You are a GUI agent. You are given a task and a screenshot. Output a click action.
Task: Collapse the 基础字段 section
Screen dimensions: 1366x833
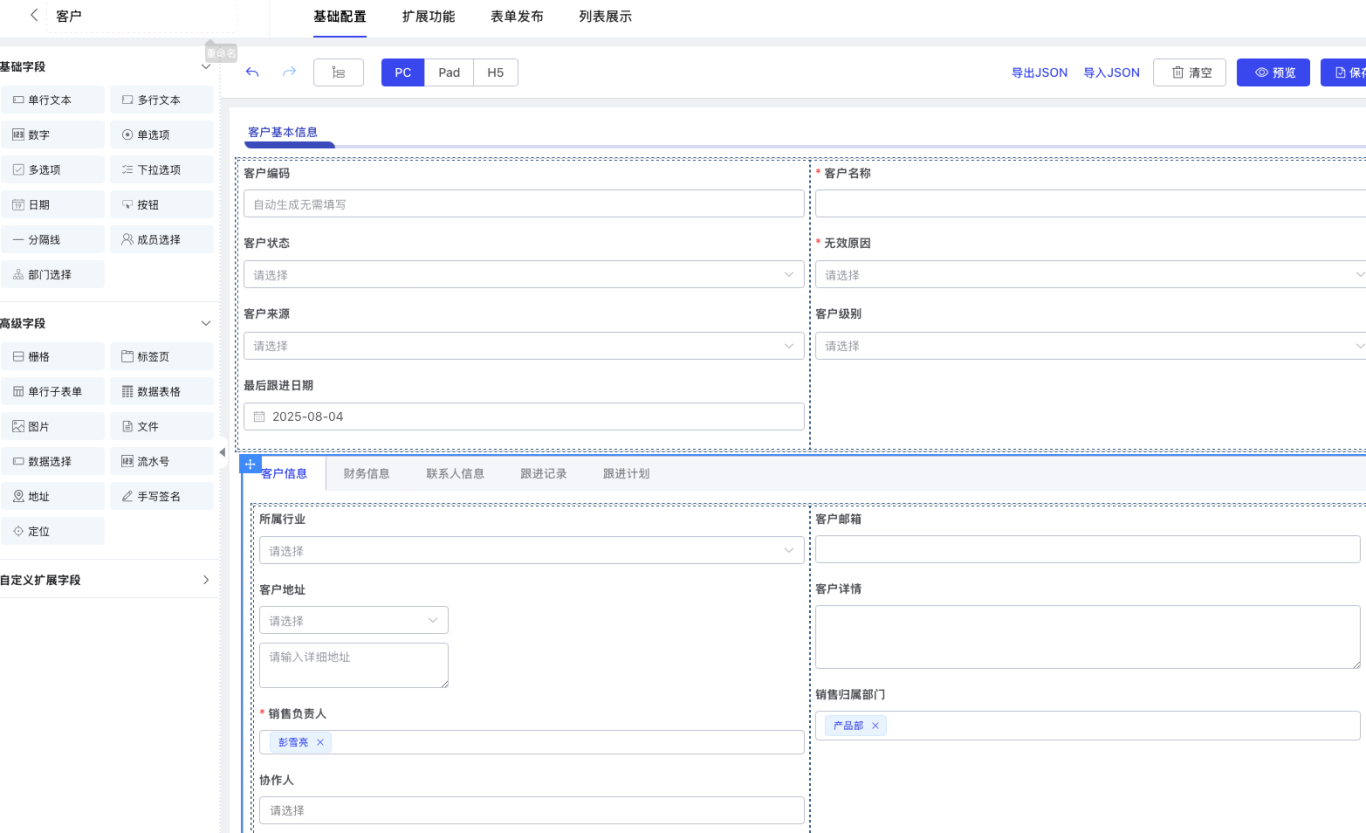click(206, 67)
